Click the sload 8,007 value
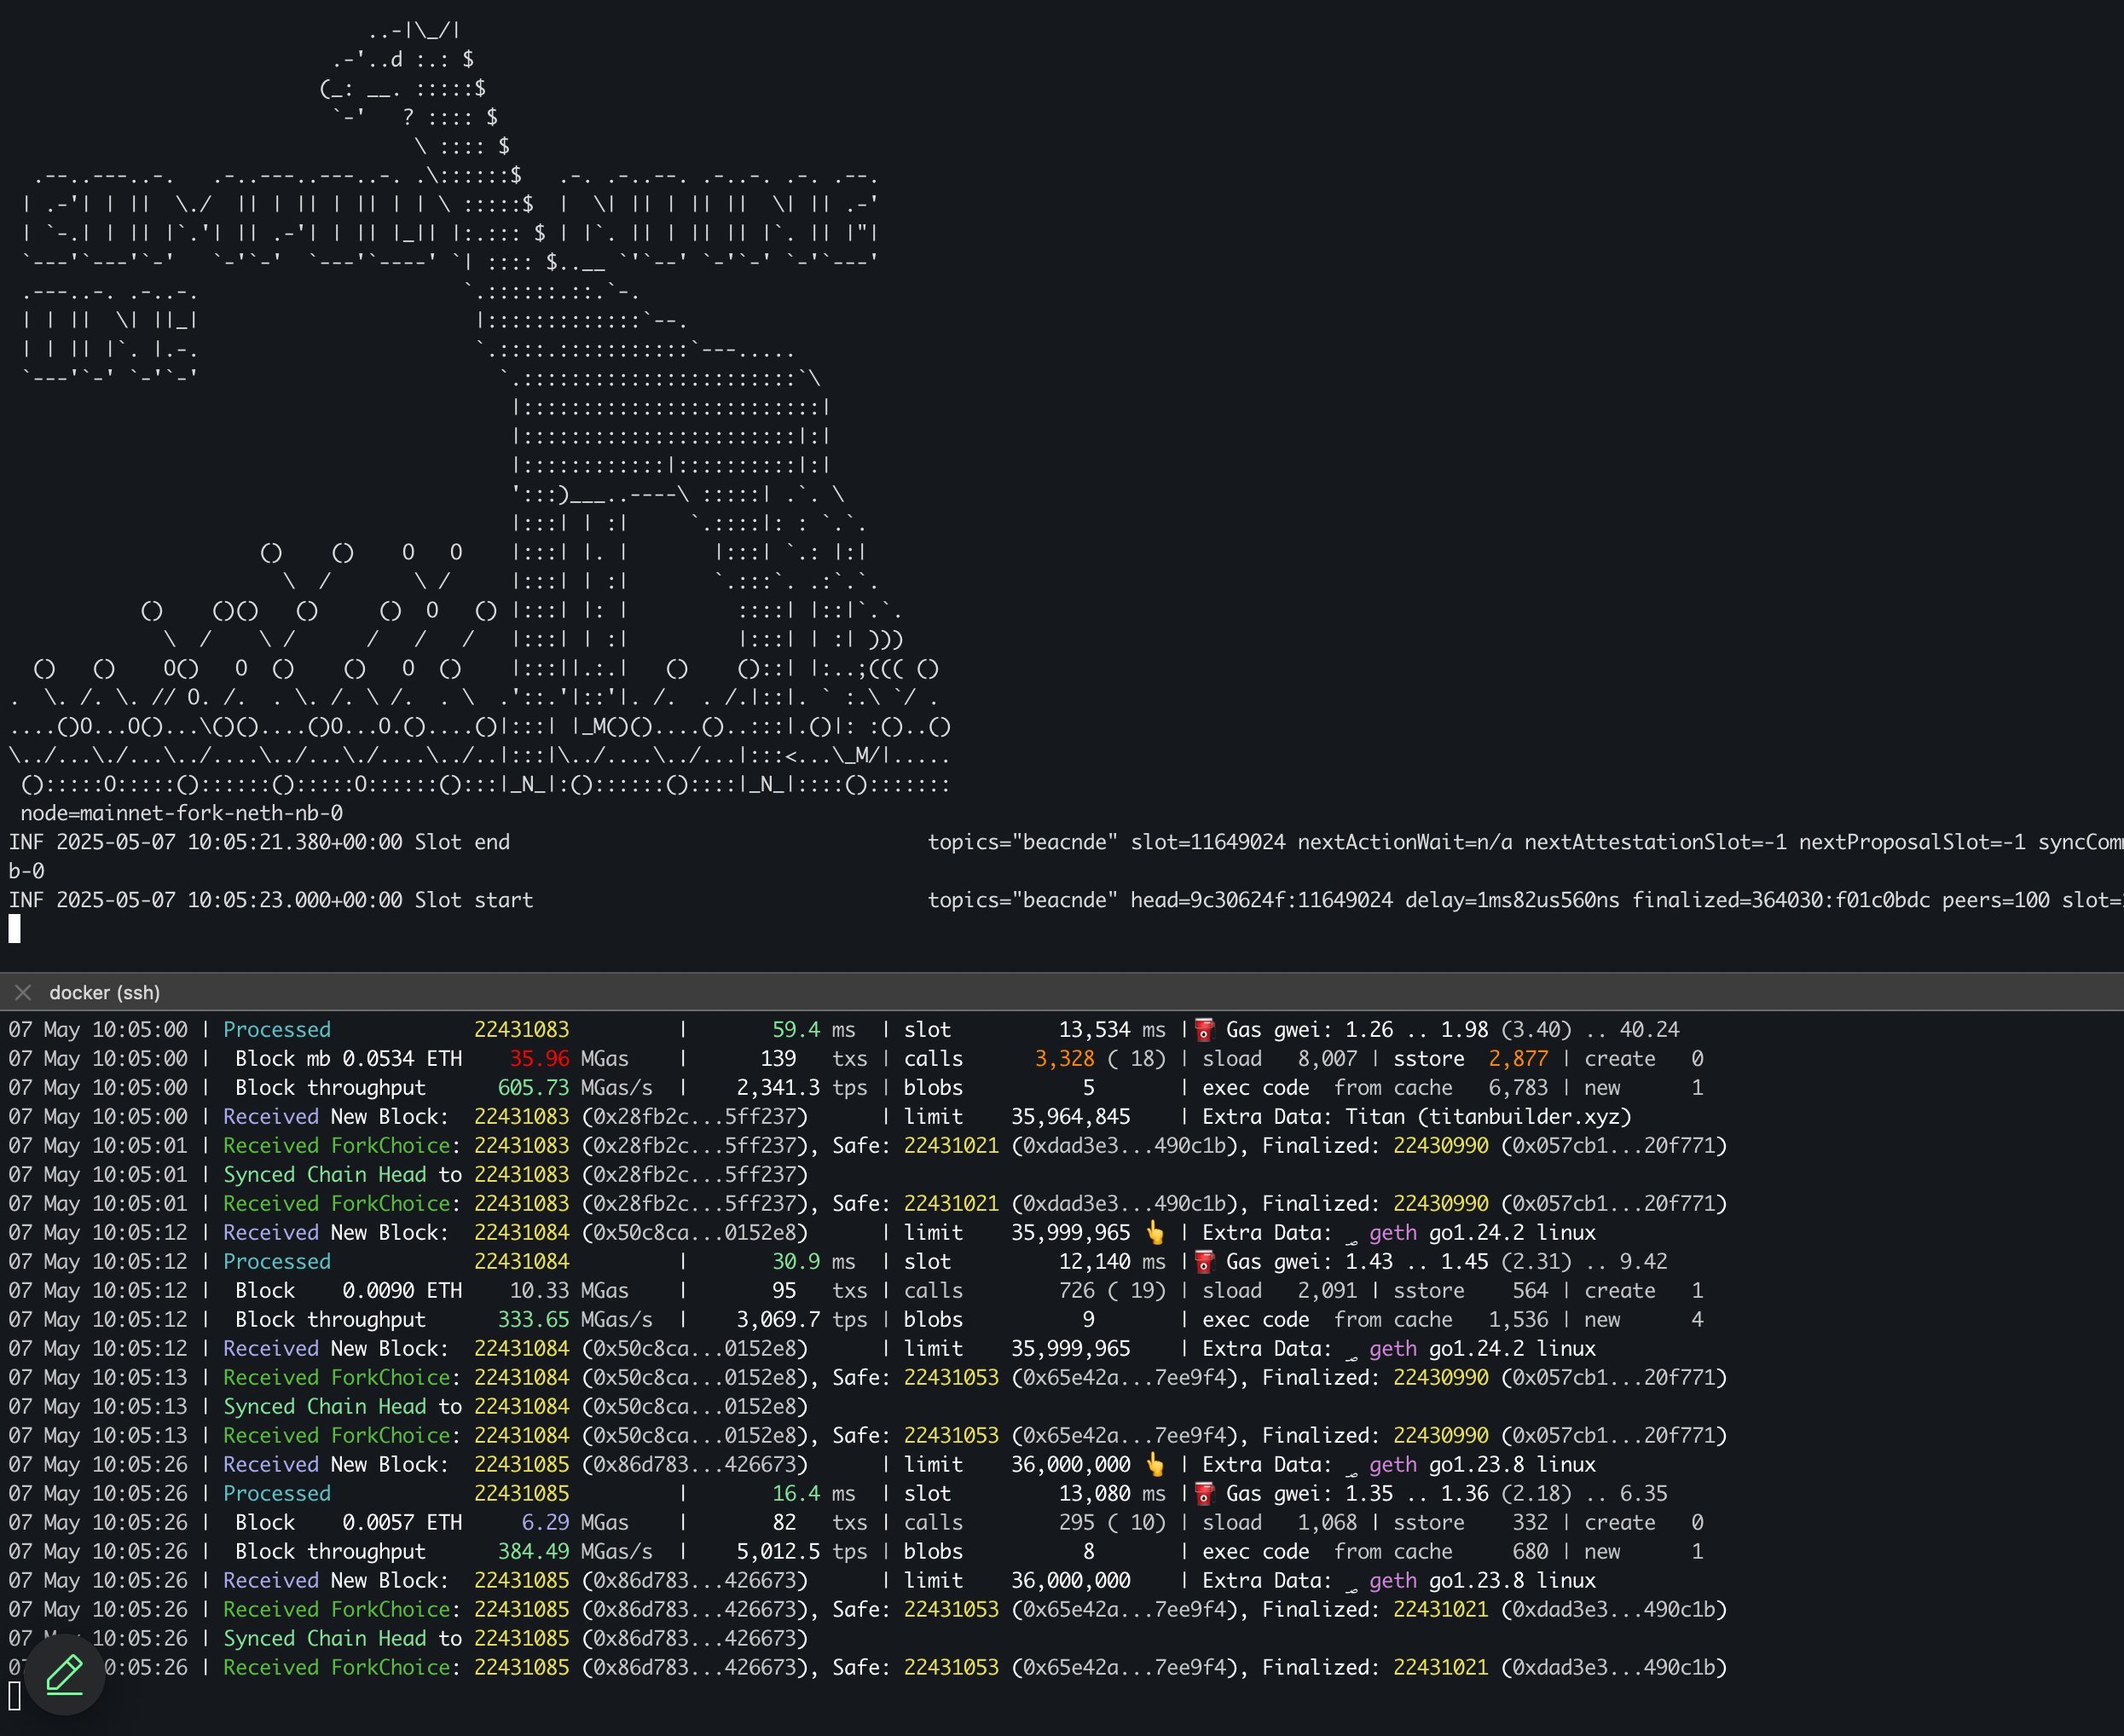 pos(1327,1059)
